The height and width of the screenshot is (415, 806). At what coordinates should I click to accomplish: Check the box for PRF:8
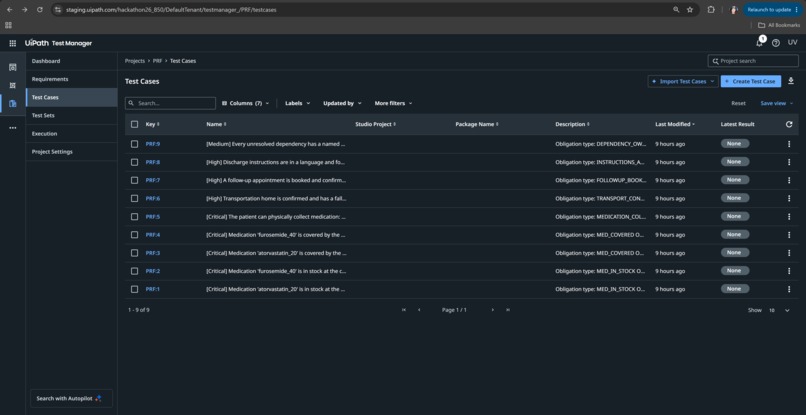pyautogui.click(x=134, y=162)
